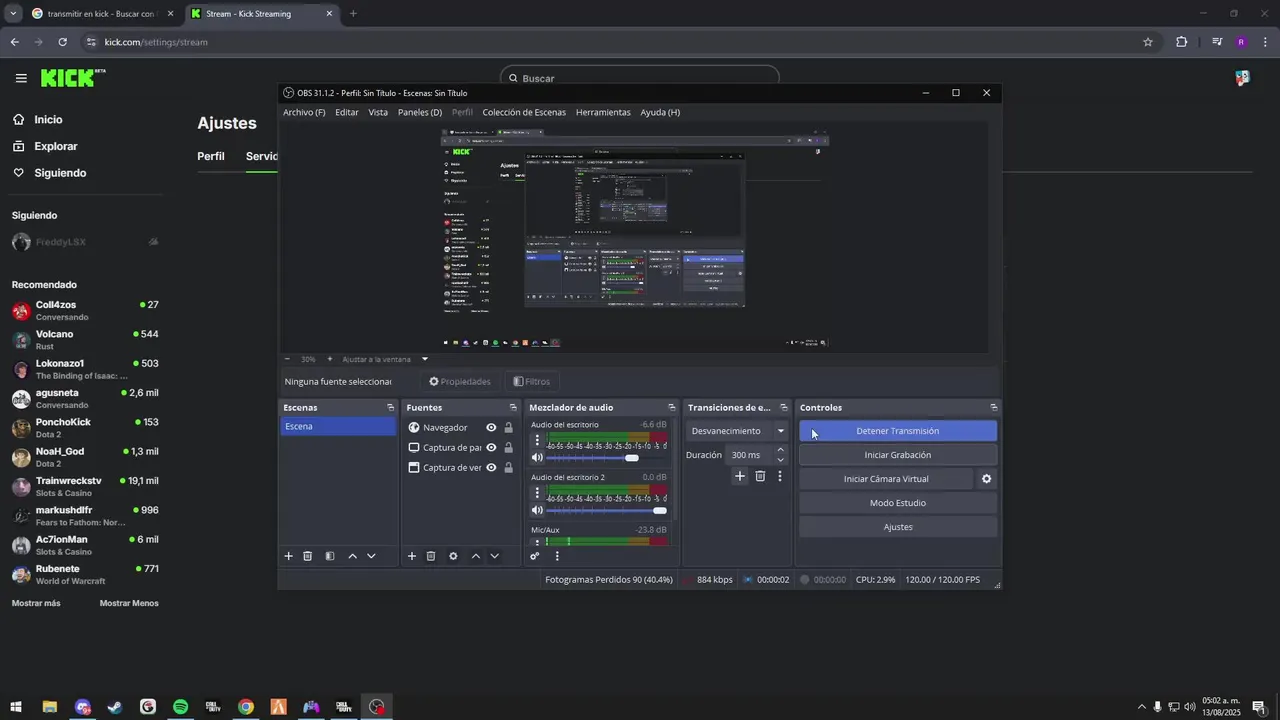
Task: Open preview scaling dropdown arrow
Action: click(x=424, y=359)
